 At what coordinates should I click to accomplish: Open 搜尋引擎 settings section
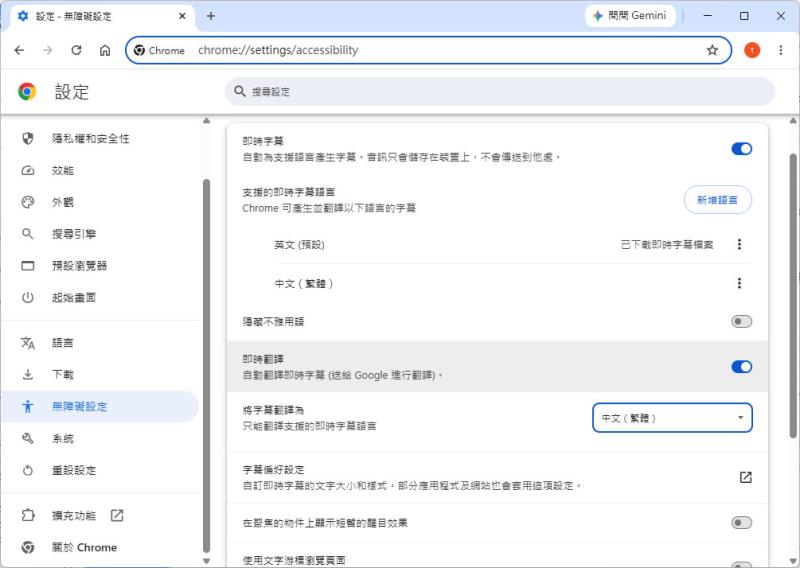pos(100,234)
